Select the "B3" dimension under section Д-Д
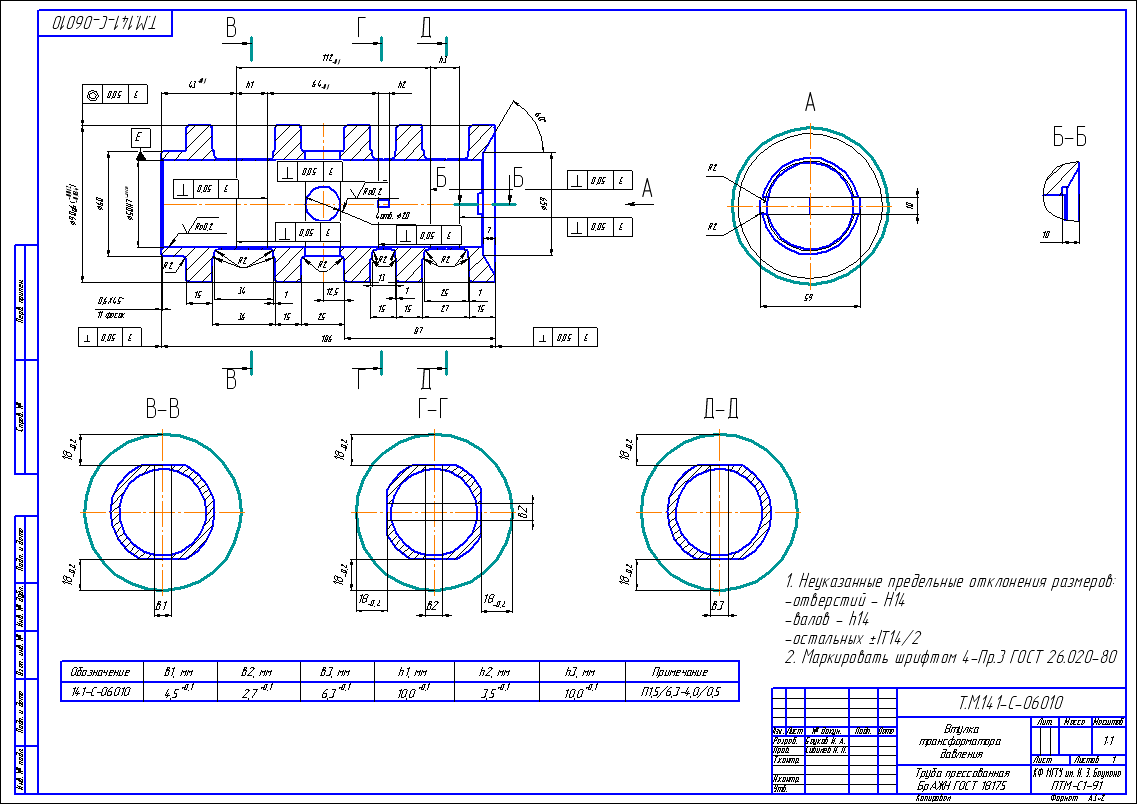1138x804 pixels. point(717,605)
